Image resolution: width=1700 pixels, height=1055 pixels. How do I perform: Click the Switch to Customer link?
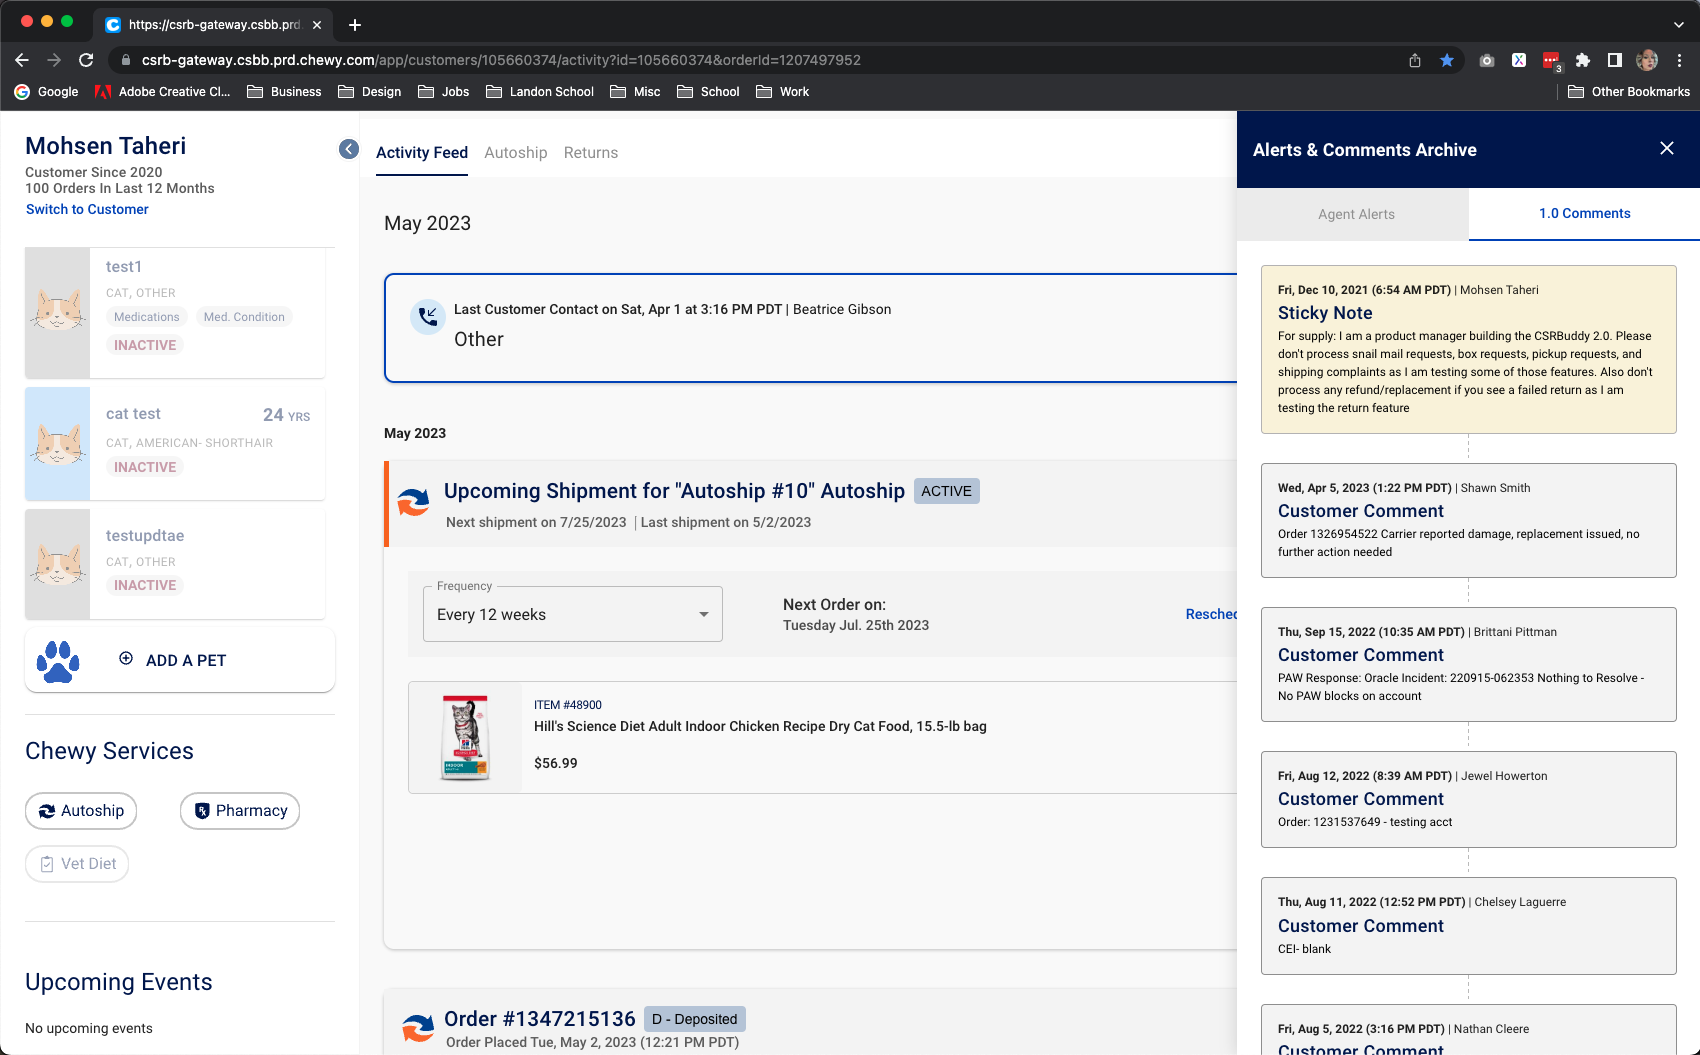coord(87,209)
